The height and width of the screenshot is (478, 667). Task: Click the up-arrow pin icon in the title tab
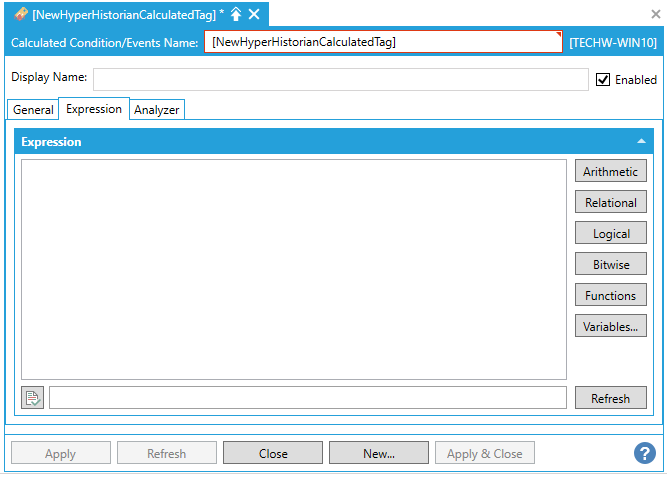point(236,14)
